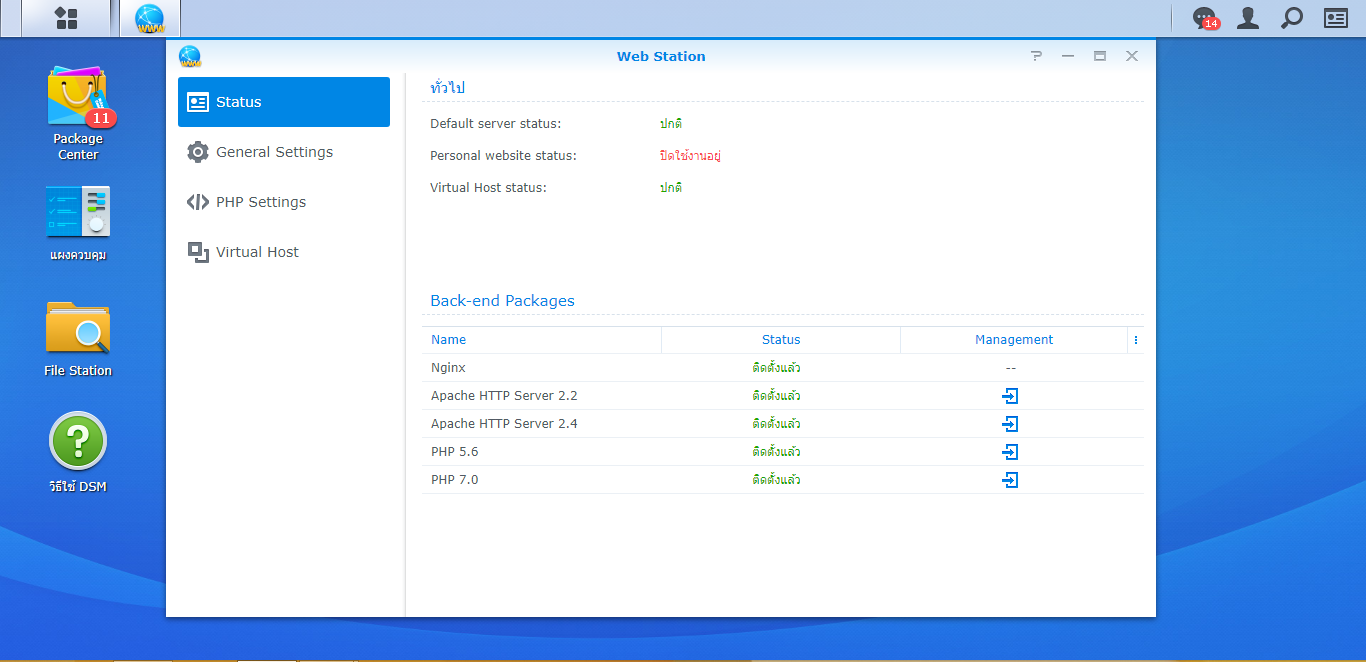1366x662 pixels.
Task: Select the Apache HTTP Server 2.2 row name
Action: [x=504, y=396]
